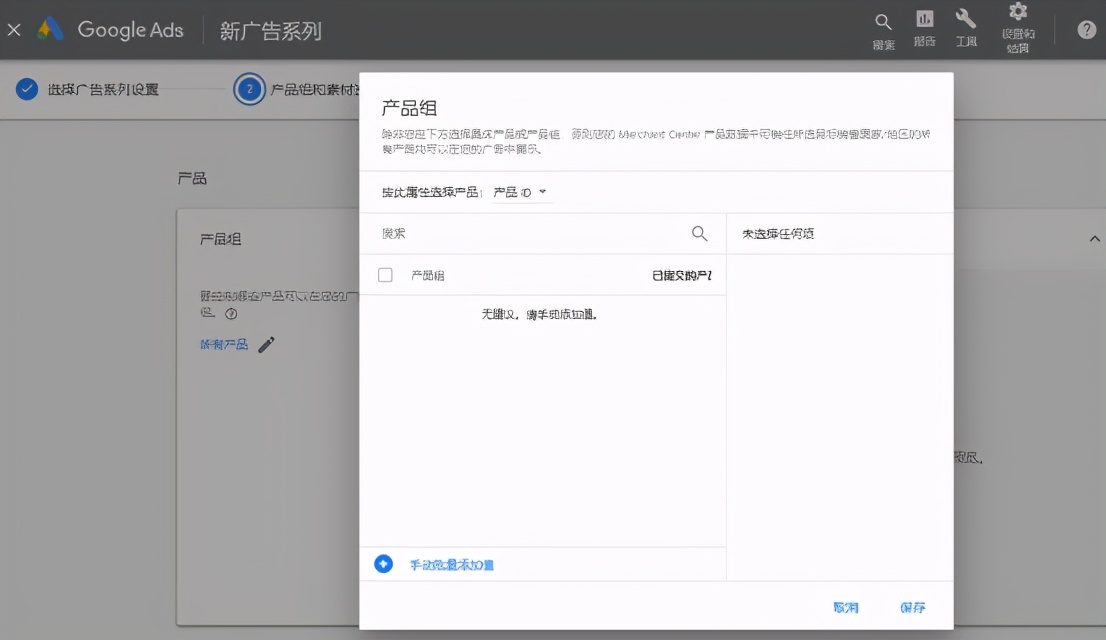Click the search magnifier in the top bar
Screen dimensions: 1106x640
click(x=882, y=27)
